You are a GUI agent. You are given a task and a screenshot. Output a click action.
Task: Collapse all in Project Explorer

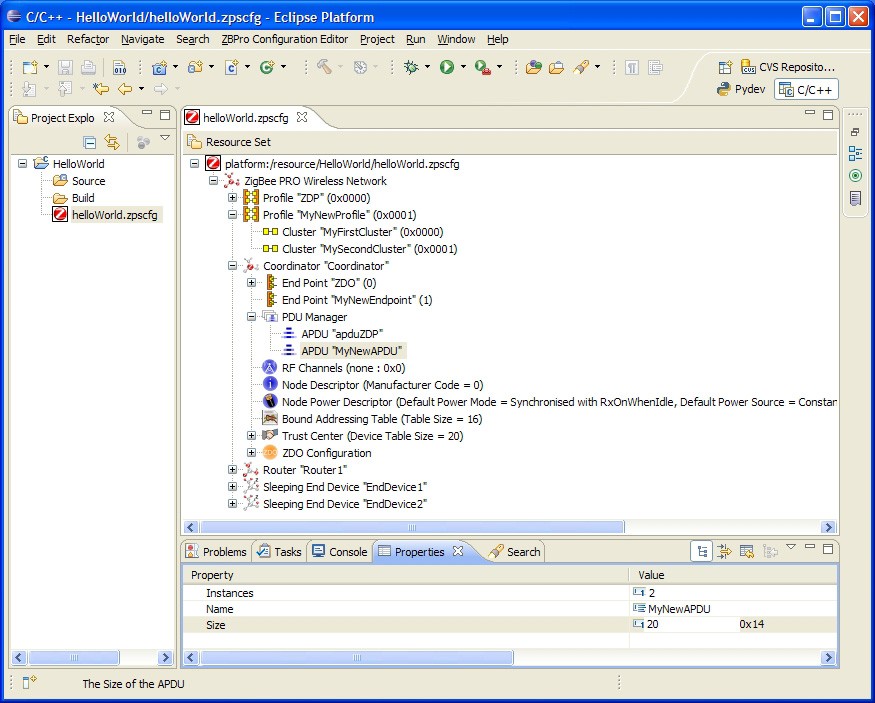pos(90,142)
